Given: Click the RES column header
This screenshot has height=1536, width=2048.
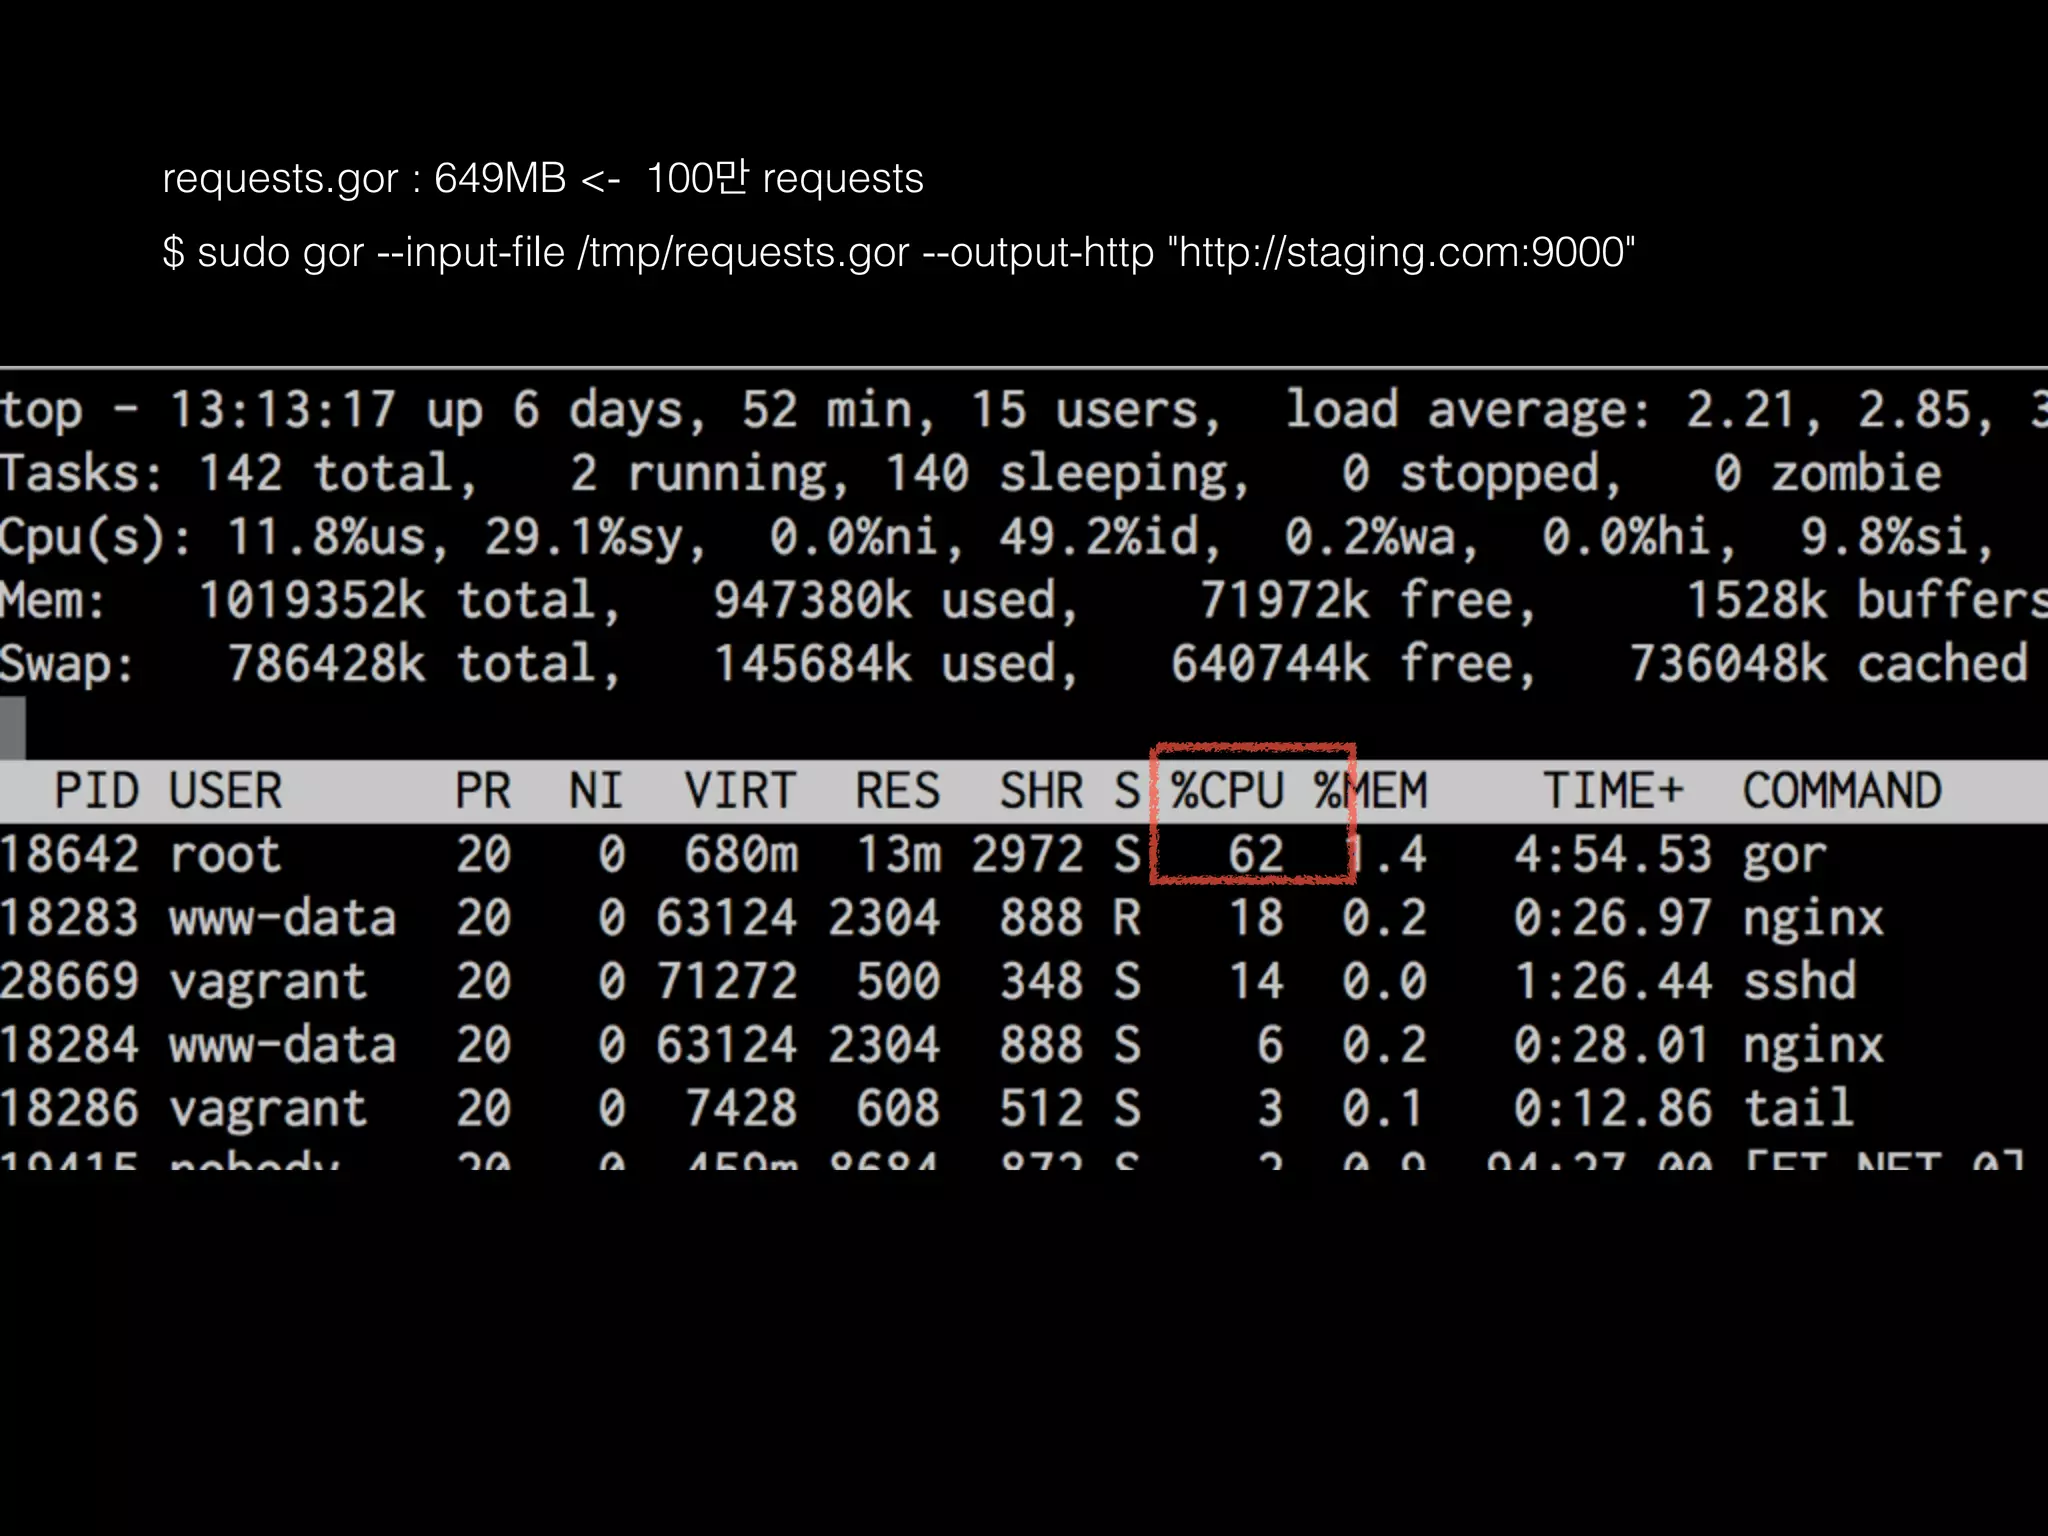Looking at the screenshot, I should [x=897, y=791].
